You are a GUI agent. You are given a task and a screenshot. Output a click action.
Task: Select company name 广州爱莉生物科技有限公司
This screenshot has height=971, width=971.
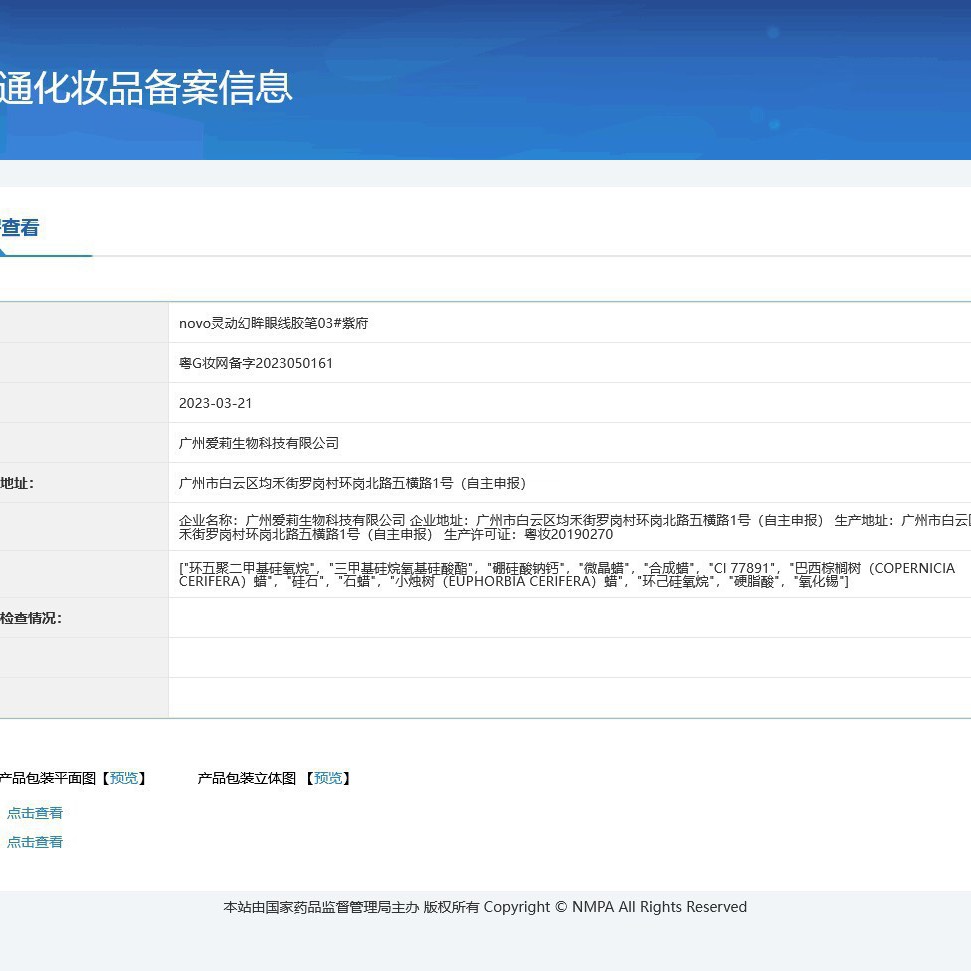coord(259,443)
